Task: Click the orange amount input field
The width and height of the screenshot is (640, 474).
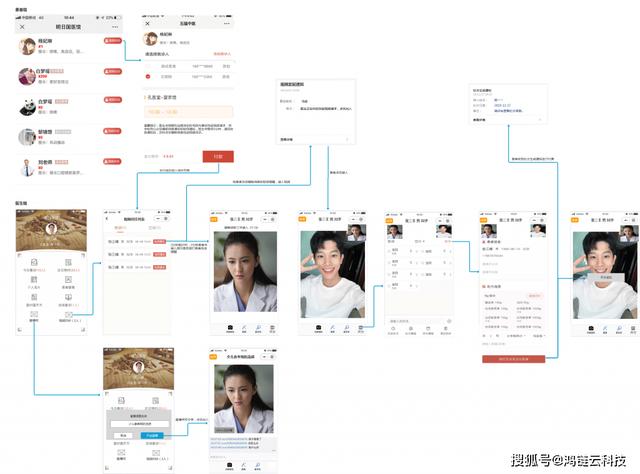Action: 189,113
